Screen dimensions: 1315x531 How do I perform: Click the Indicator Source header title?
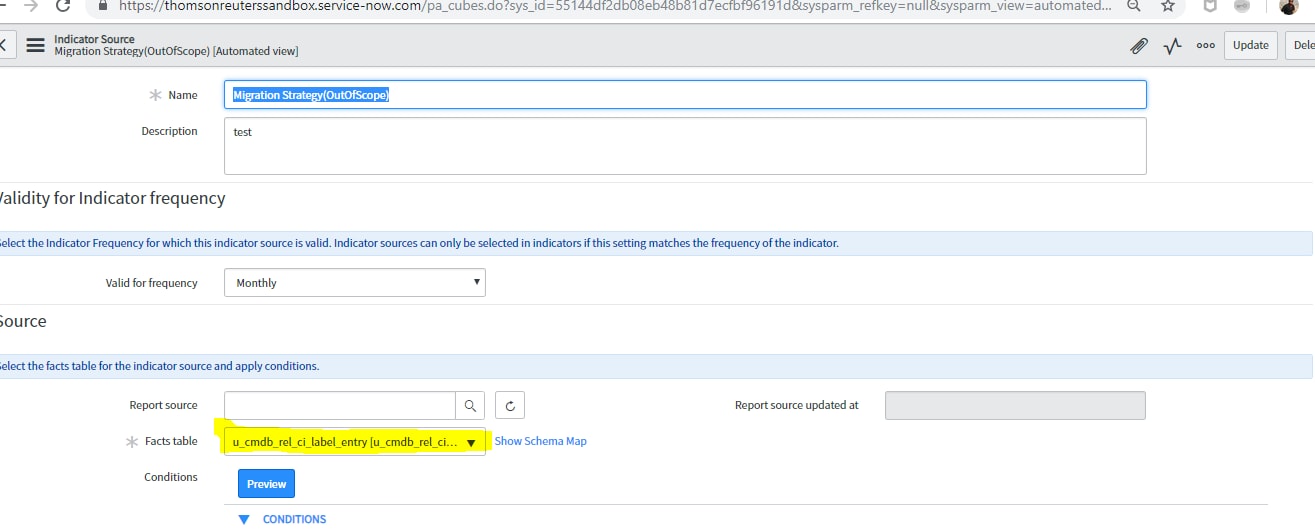click(x=94, y=39)
